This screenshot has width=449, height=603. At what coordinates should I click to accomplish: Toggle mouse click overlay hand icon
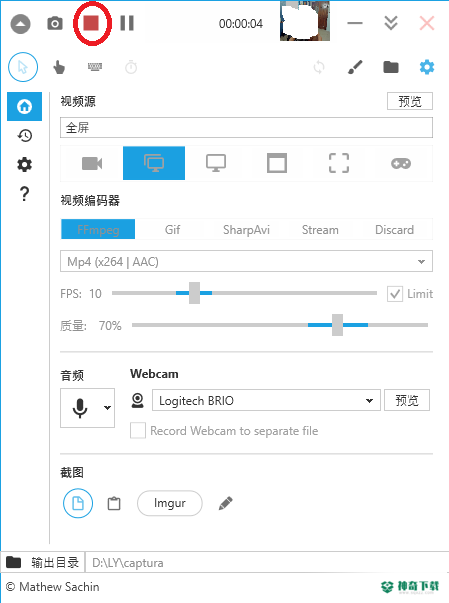point(59,67)
